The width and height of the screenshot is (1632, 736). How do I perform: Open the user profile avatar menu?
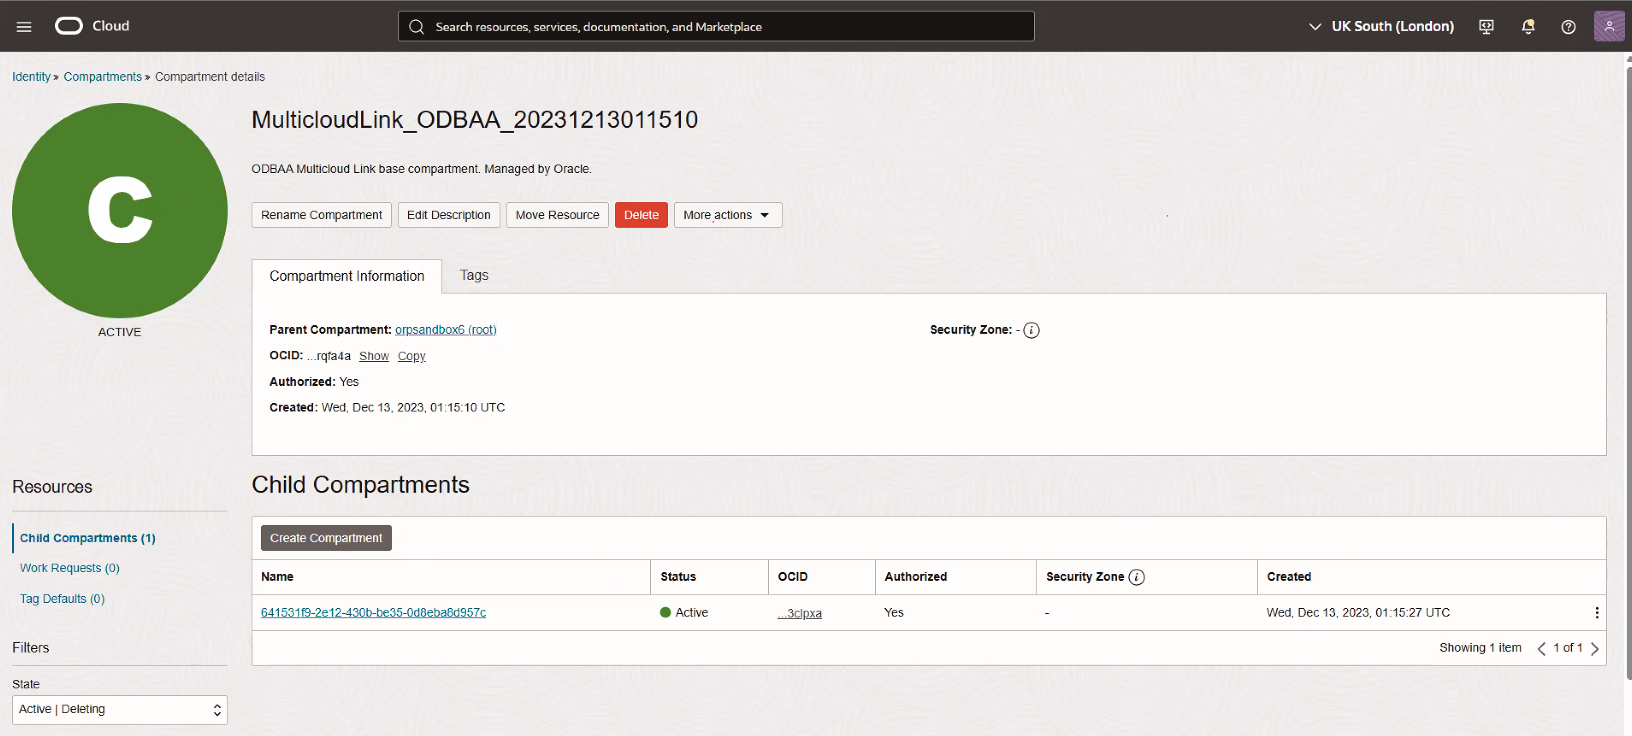(1608, 27)
